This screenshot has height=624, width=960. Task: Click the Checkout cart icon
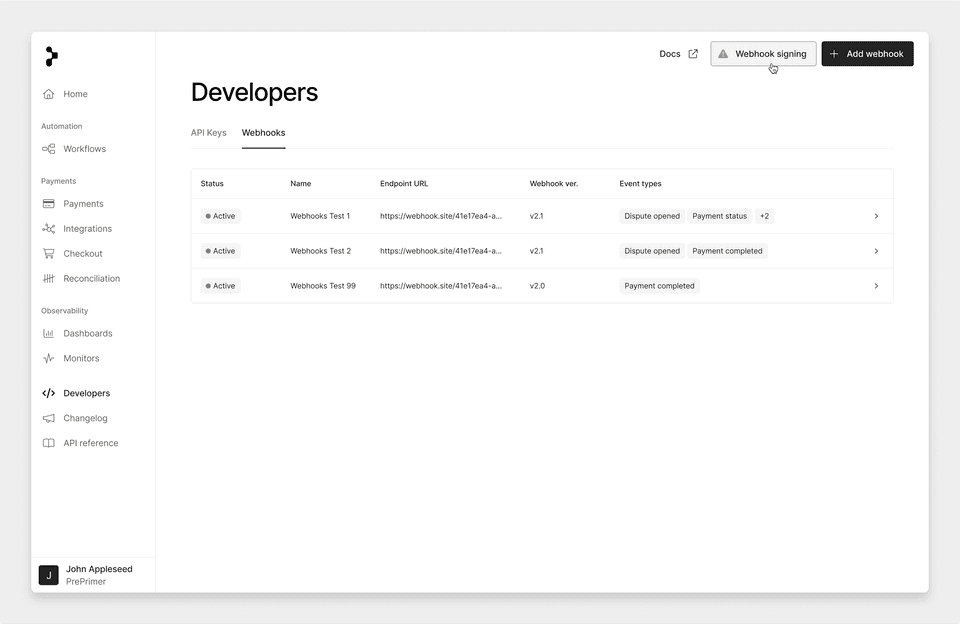point(48,254)
